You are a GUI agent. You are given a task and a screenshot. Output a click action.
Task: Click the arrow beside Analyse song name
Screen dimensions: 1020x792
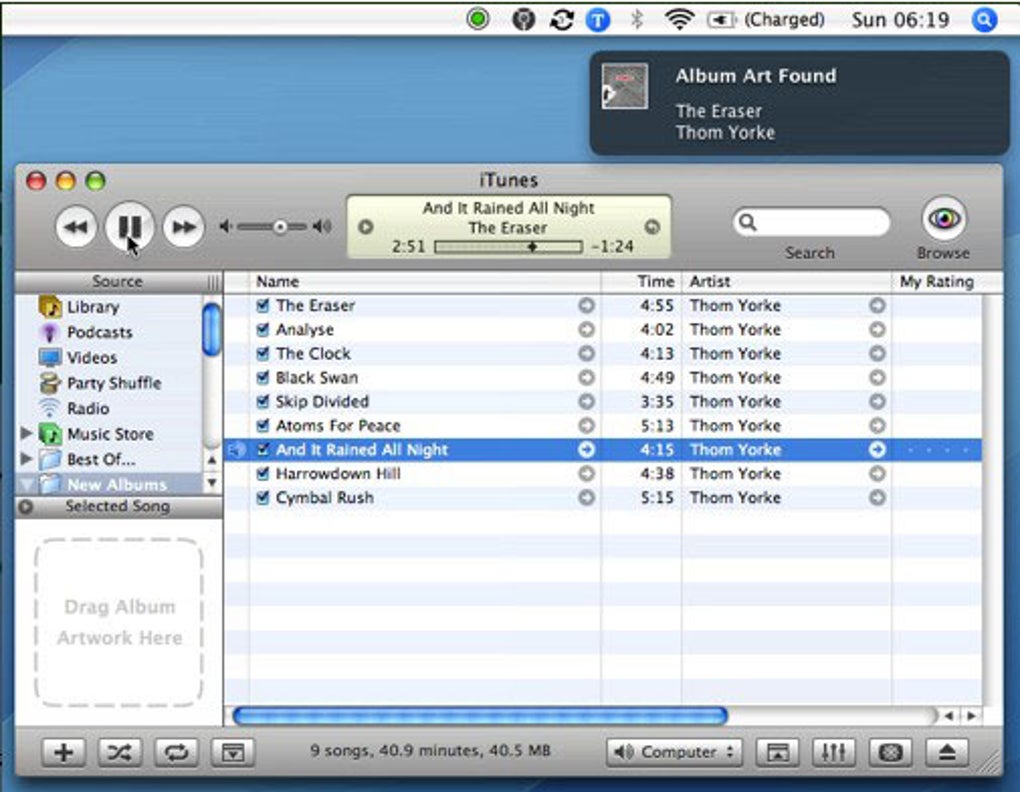586,329
